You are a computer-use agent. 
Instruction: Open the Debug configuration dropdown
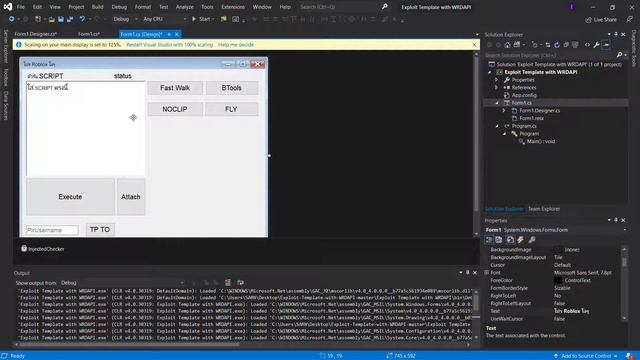coord(125,19)
